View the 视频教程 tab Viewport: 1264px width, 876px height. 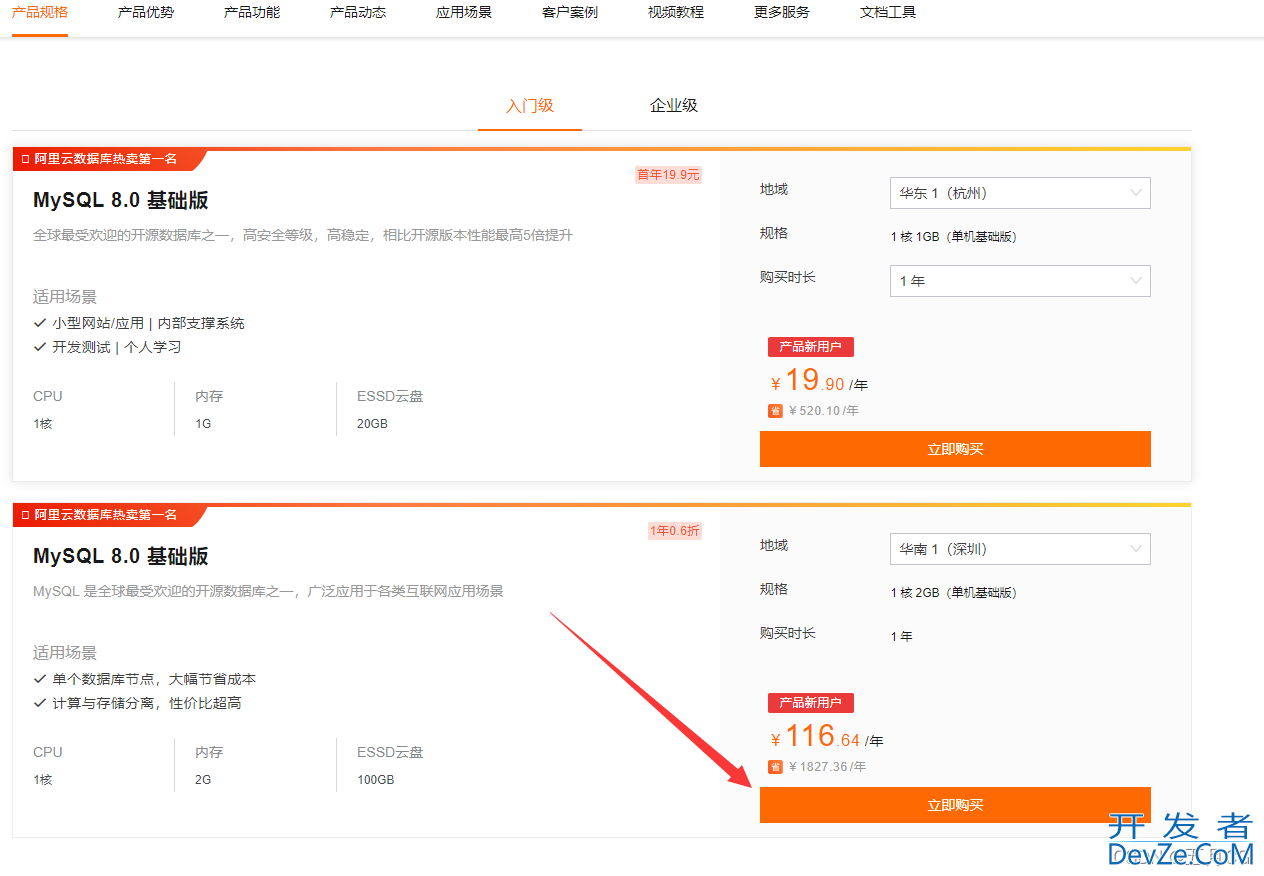point(676,13)
